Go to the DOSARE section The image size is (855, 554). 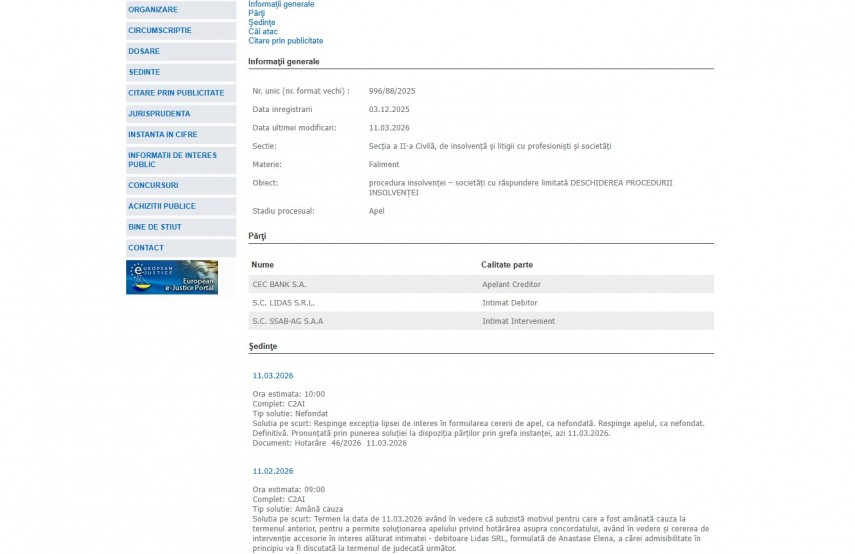pos(144,51)
